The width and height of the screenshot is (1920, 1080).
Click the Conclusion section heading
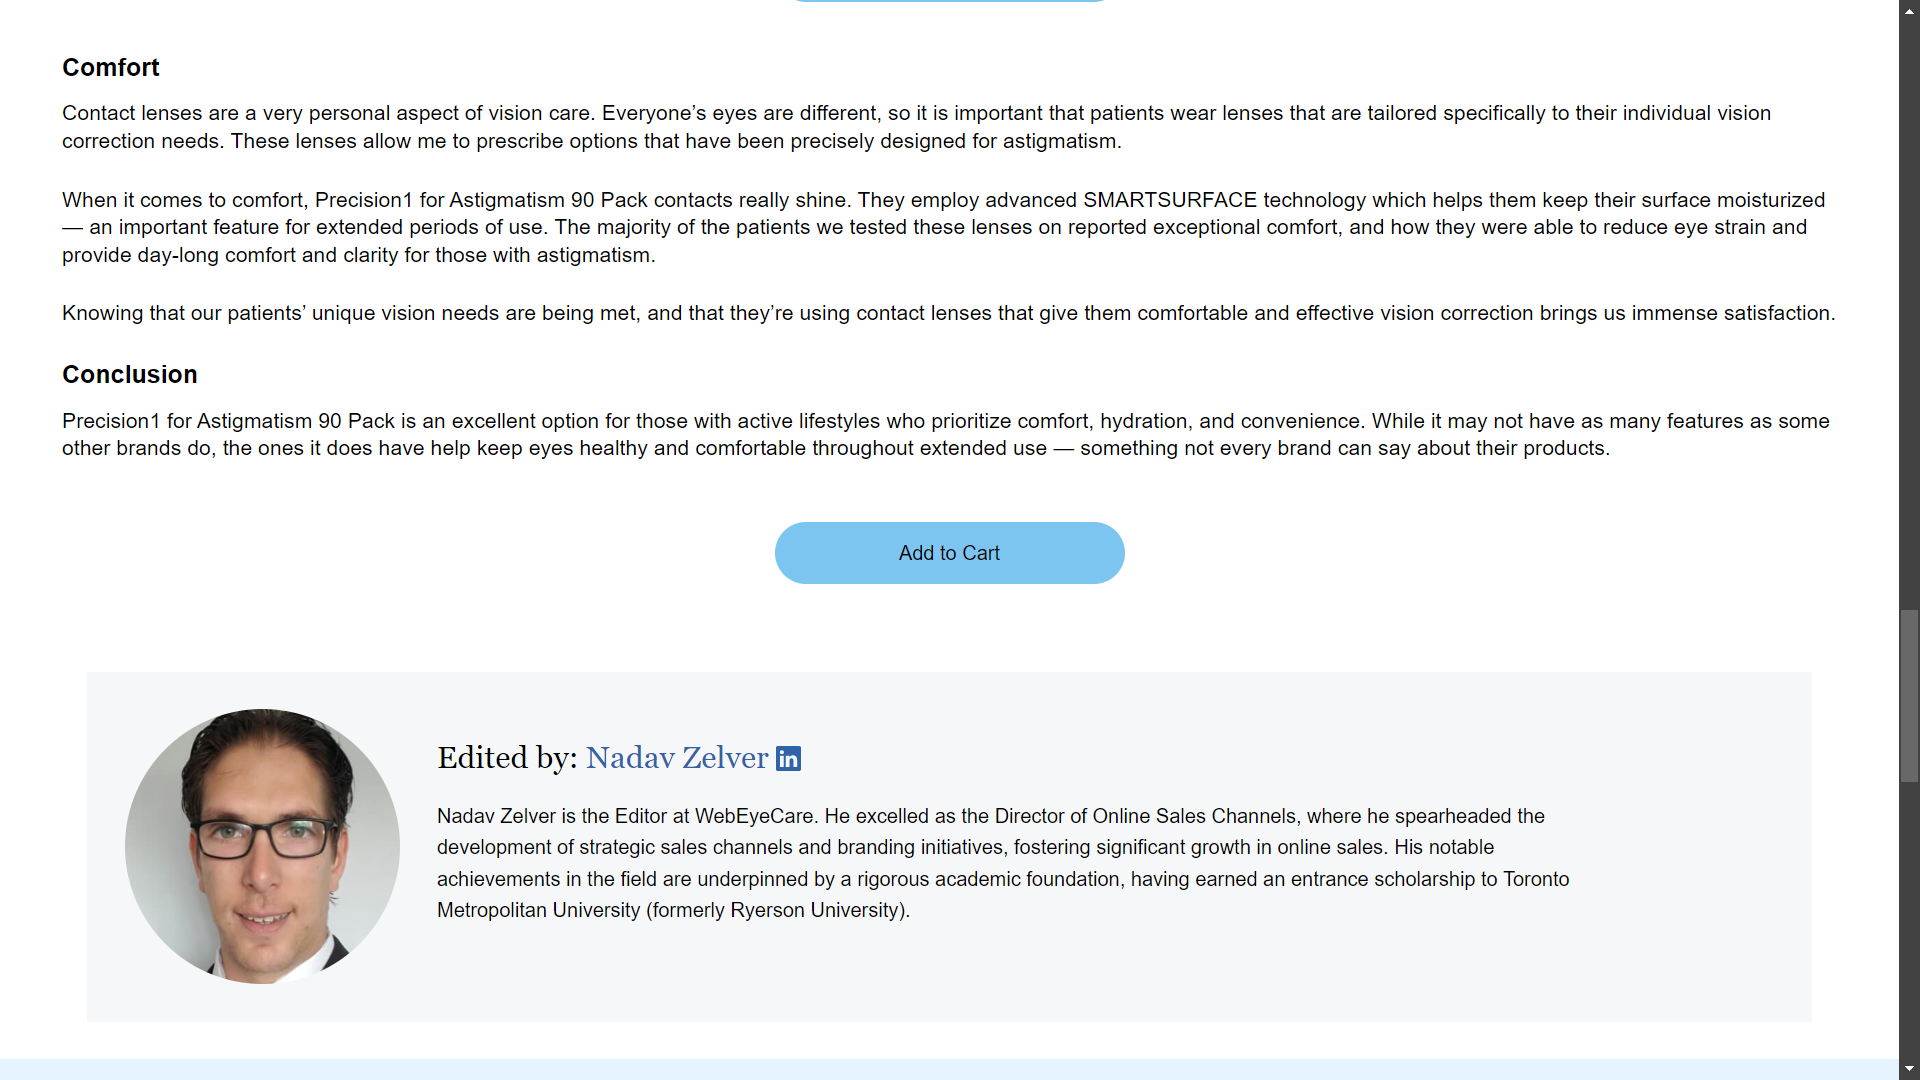130,374
